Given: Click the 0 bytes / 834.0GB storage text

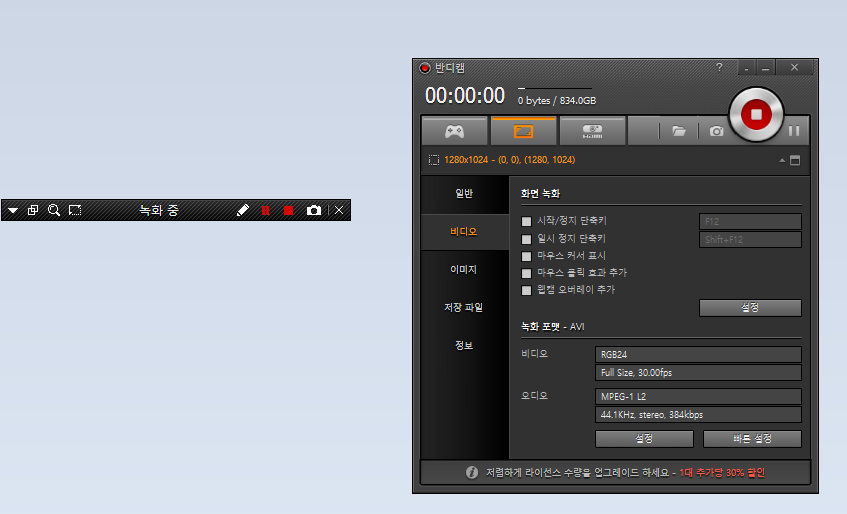Looking at the screenshot, I should click(x=557, y=100).
